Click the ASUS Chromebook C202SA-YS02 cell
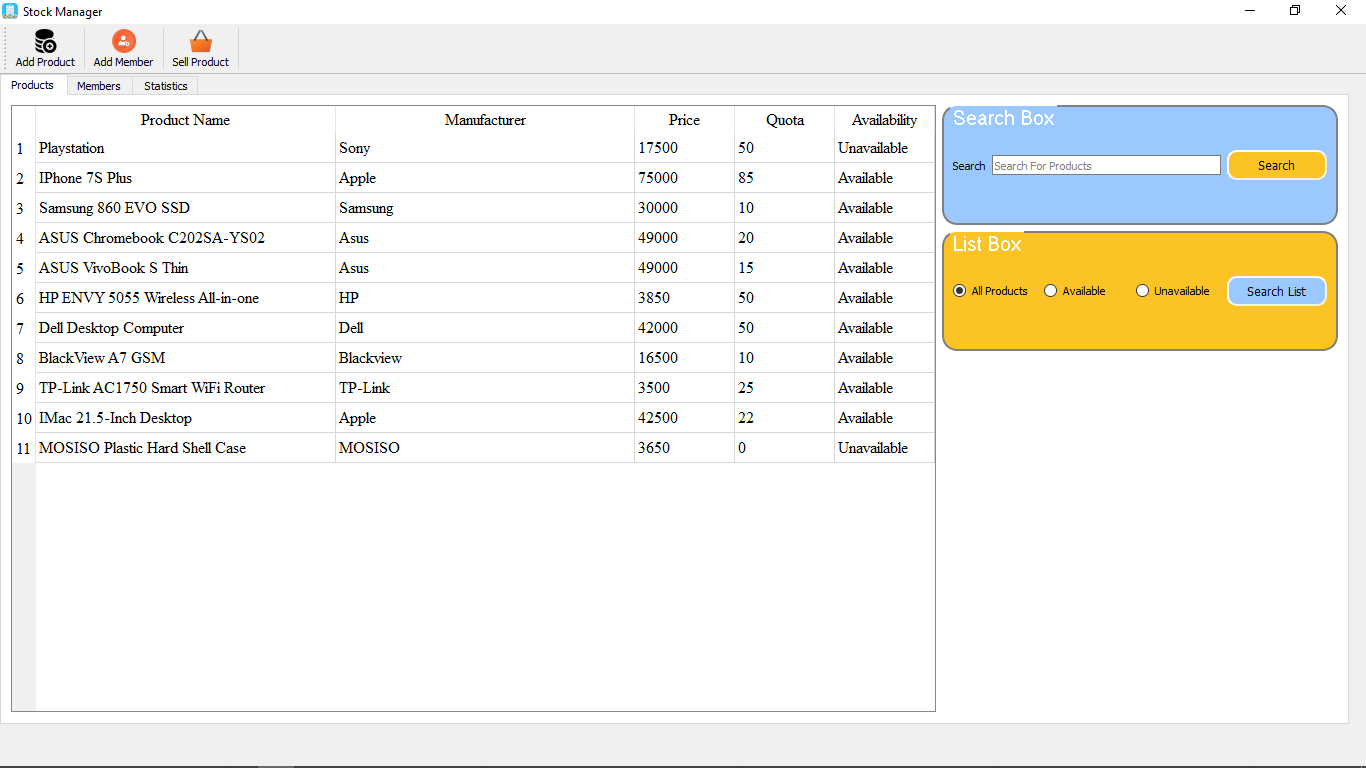 (185, 238)
